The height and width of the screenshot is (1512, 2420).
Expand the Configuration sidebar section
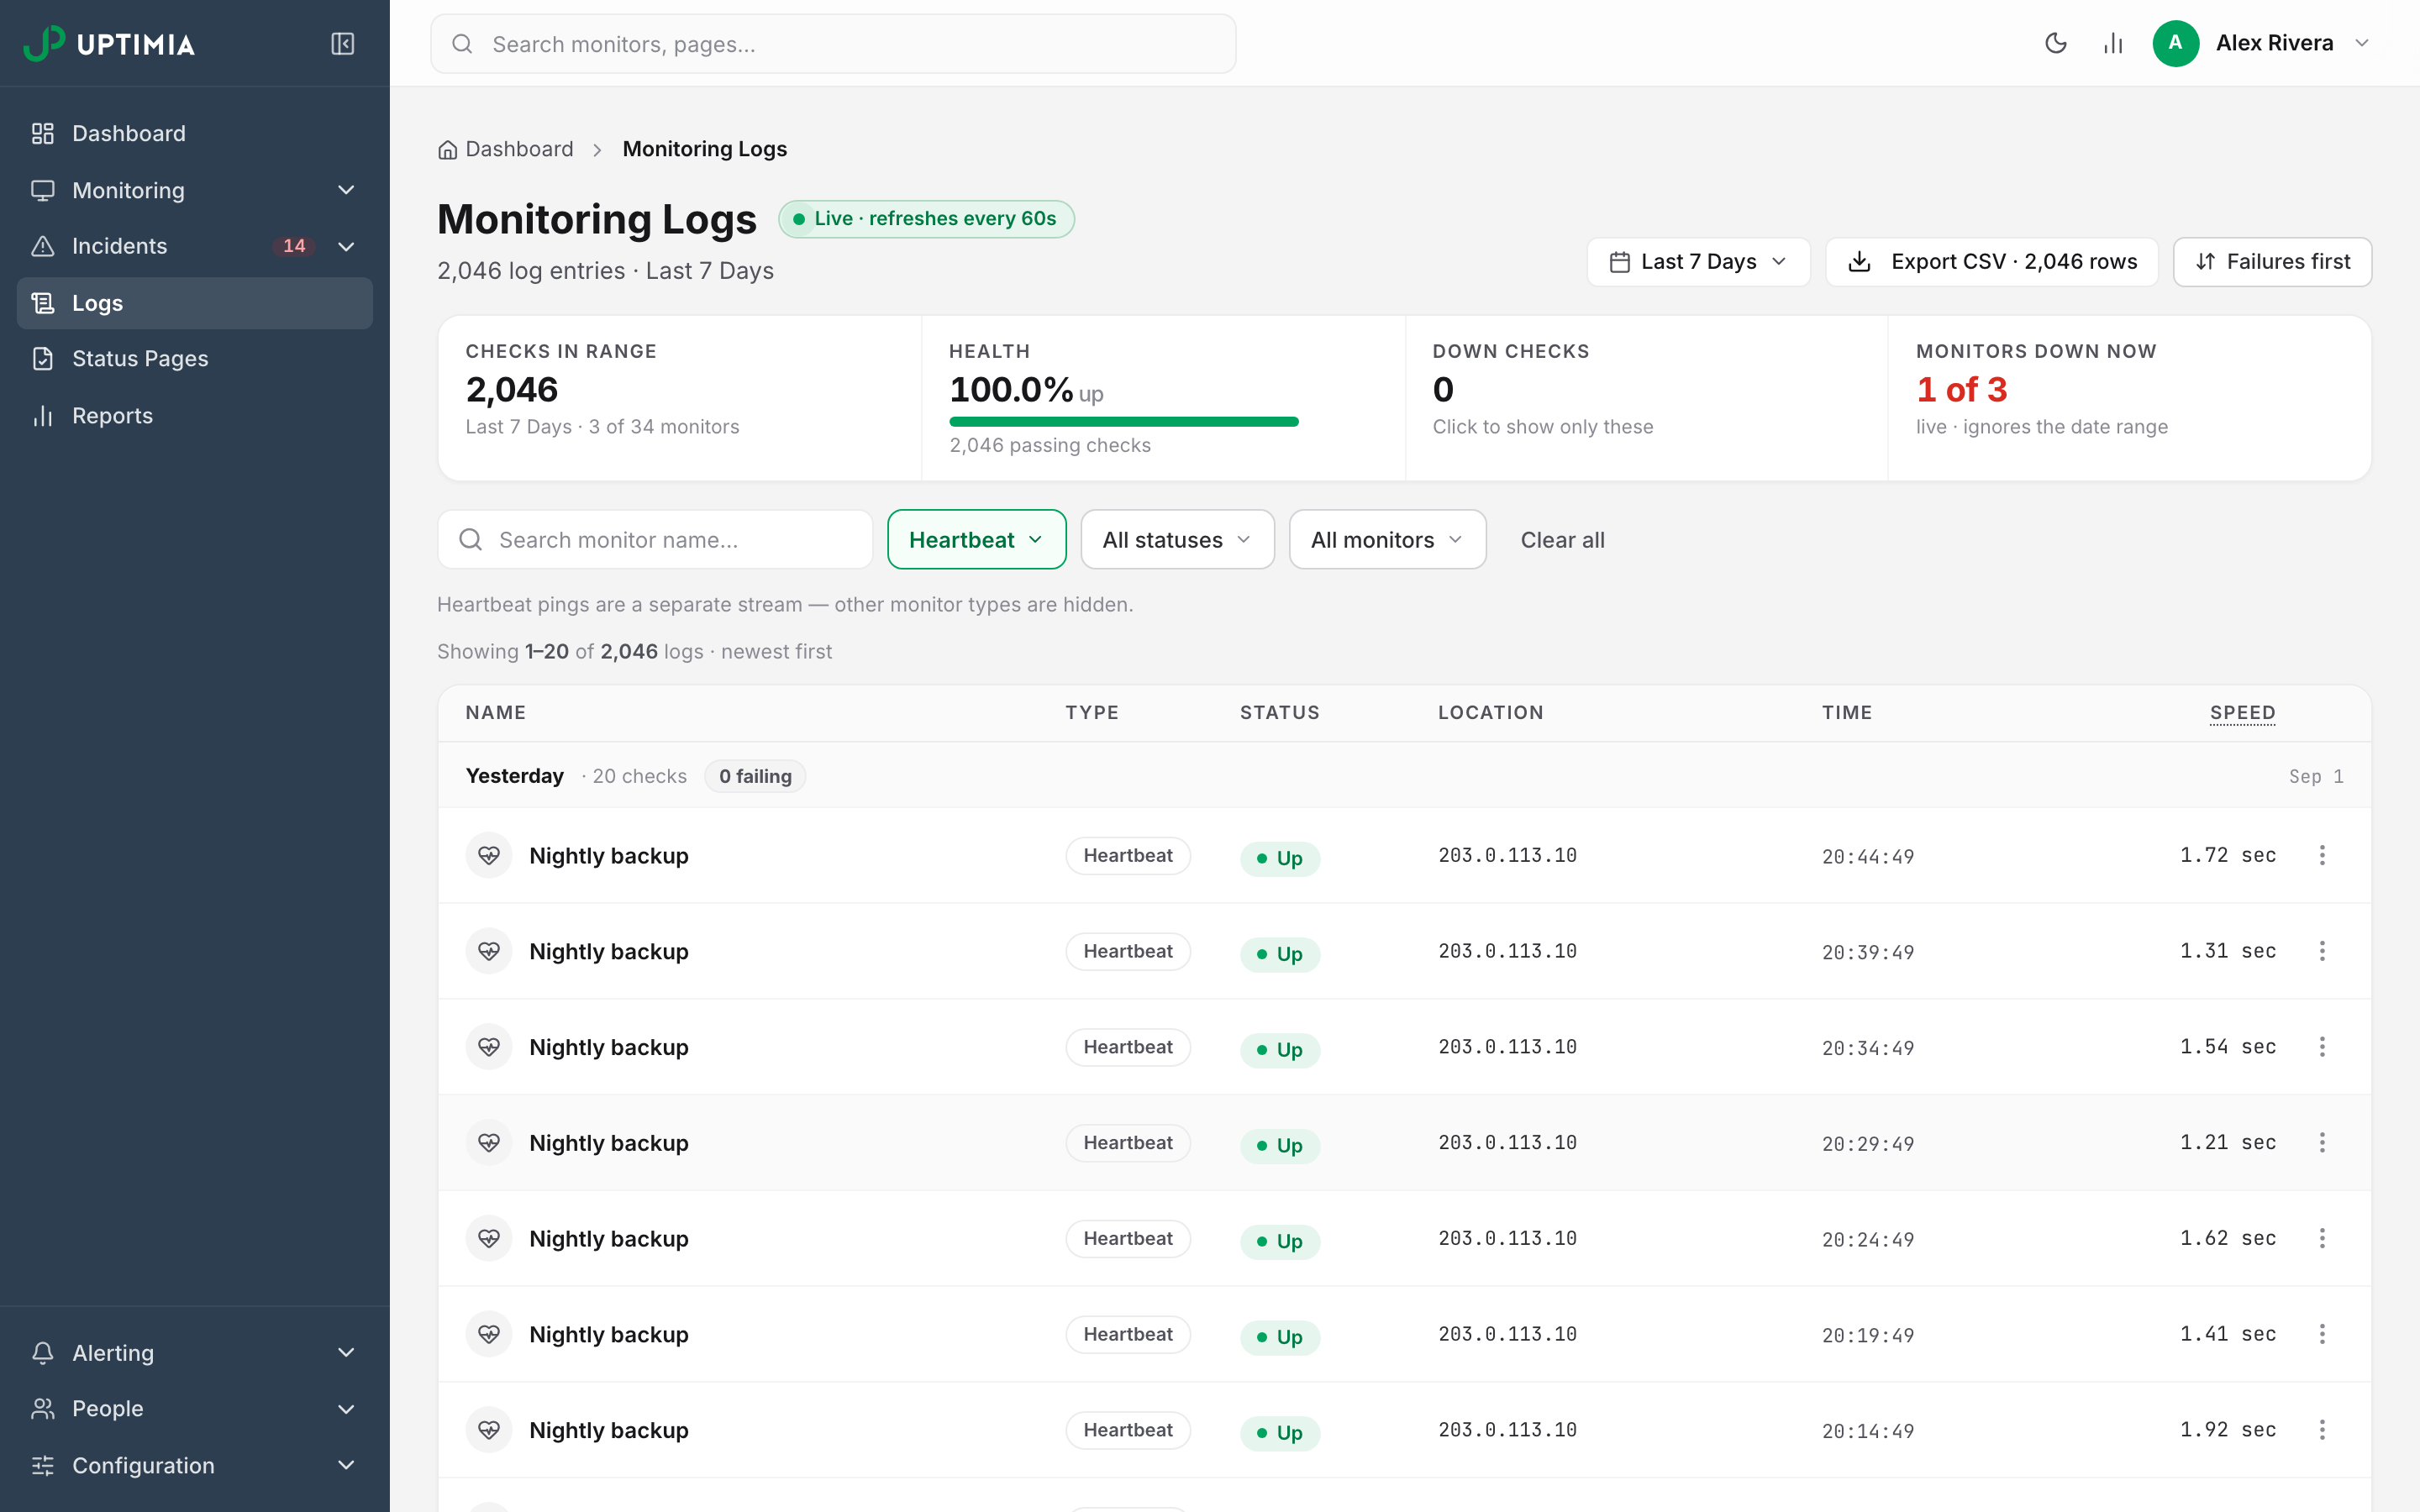coord(195,1466)
